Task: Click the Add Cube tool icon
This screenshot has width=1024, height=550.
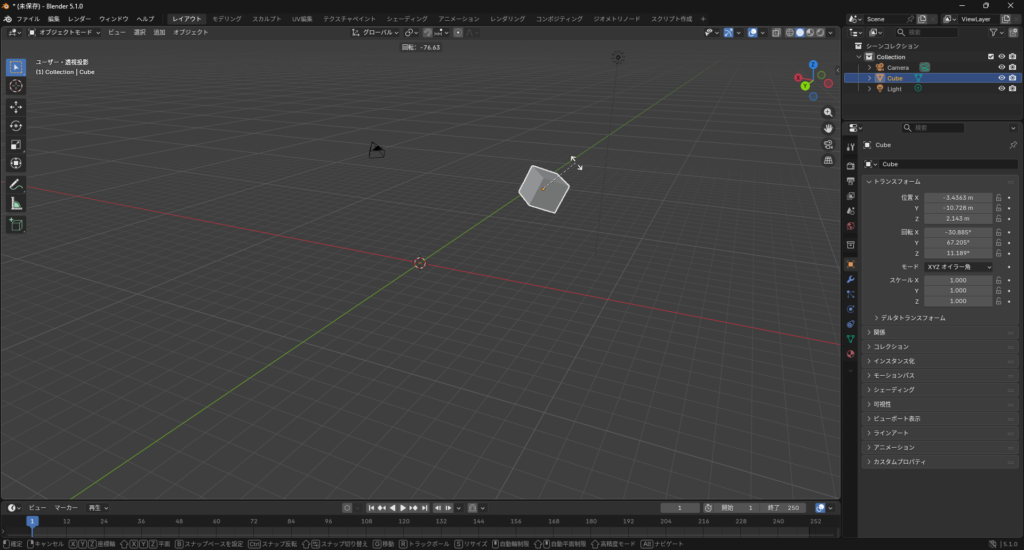Action: [16, 225]
